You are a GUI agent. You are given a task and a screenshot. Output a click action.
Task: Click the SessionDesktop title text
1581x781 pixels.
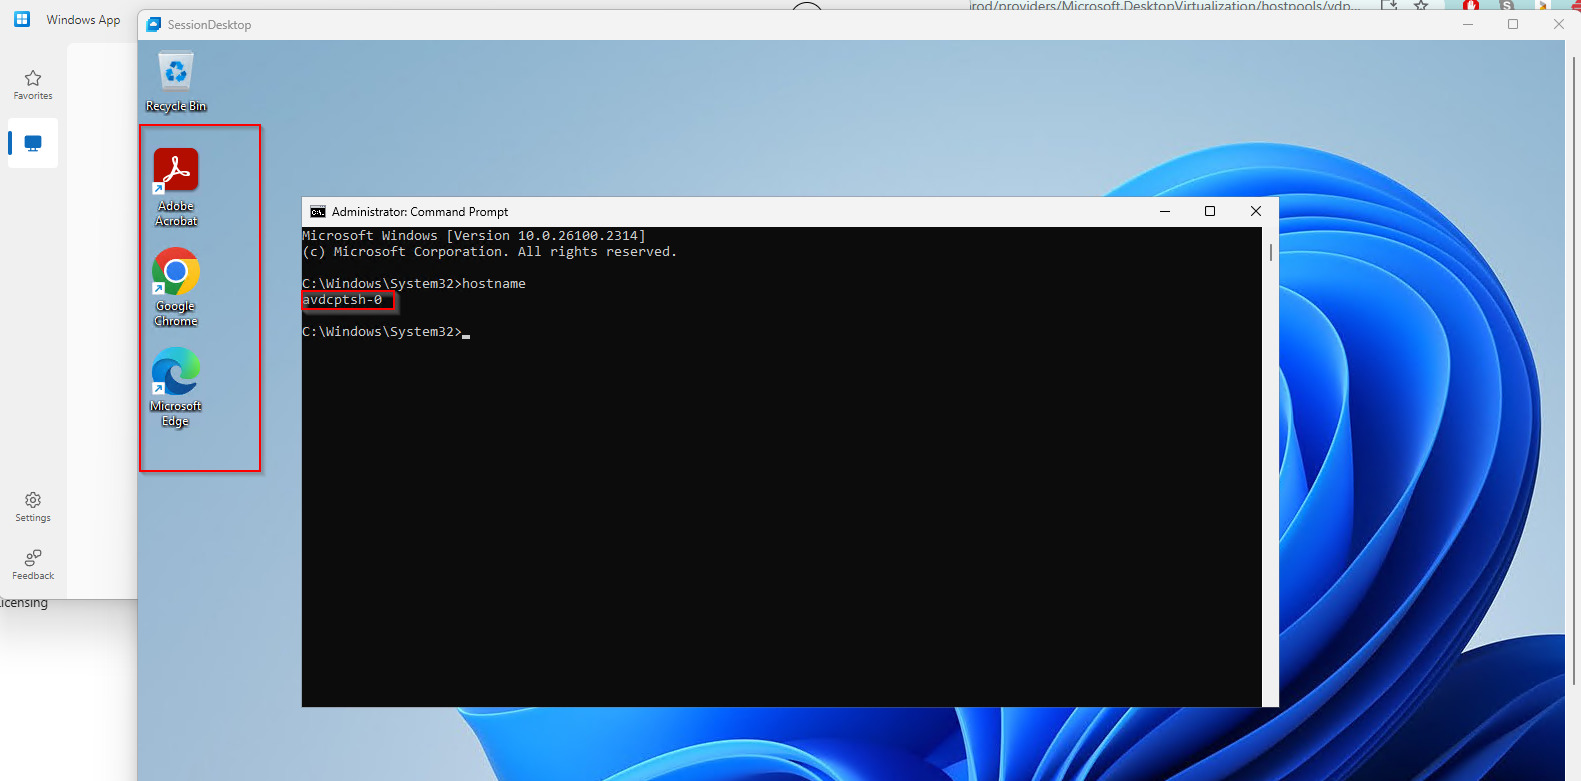coord(209,25)
